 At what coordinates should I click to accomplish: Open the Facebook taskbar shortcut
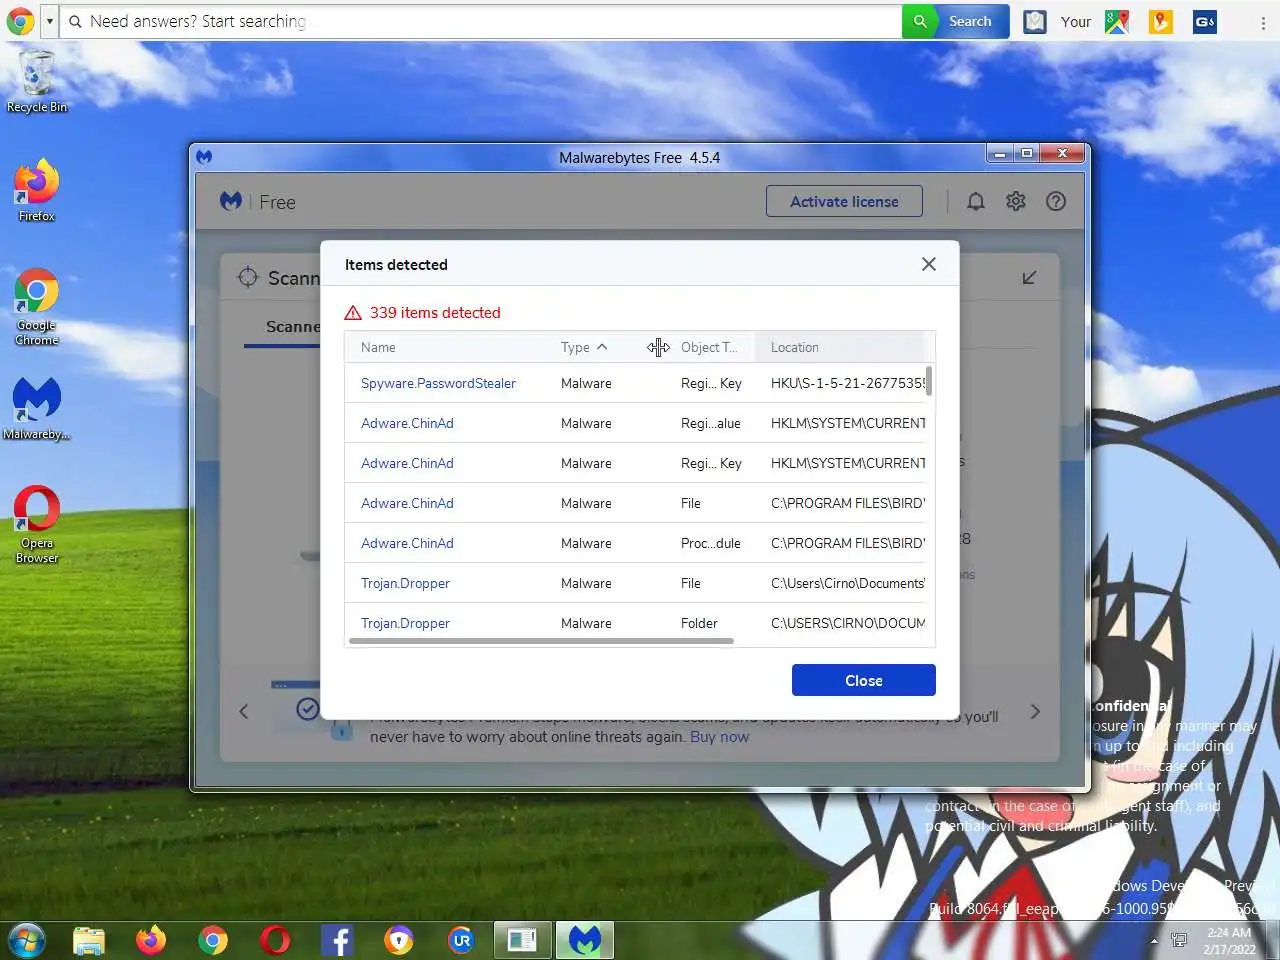pos(337,940)
